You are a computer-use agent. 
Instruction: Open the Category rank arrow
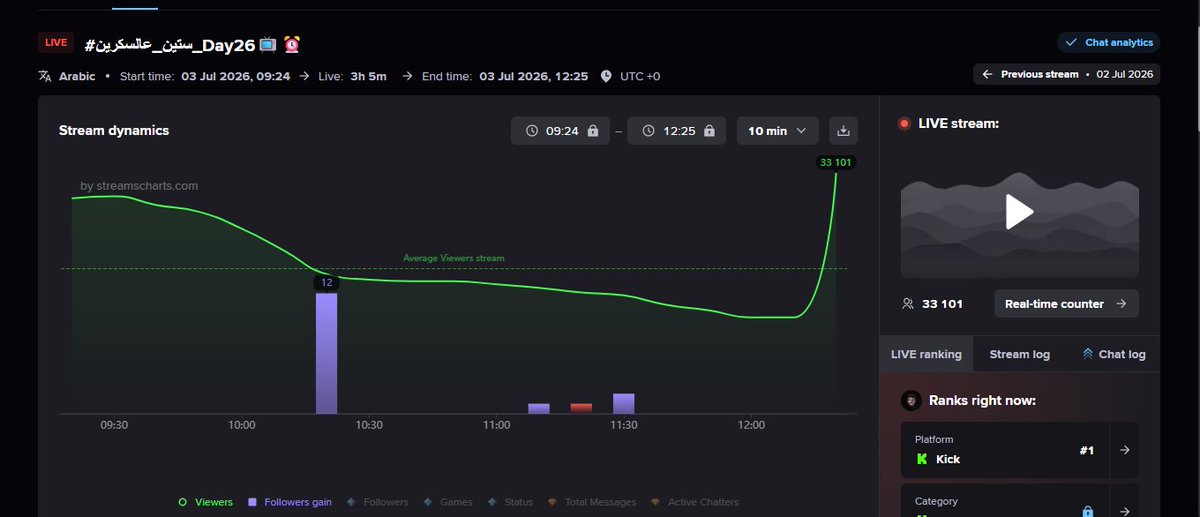(x=1124, y=511)
